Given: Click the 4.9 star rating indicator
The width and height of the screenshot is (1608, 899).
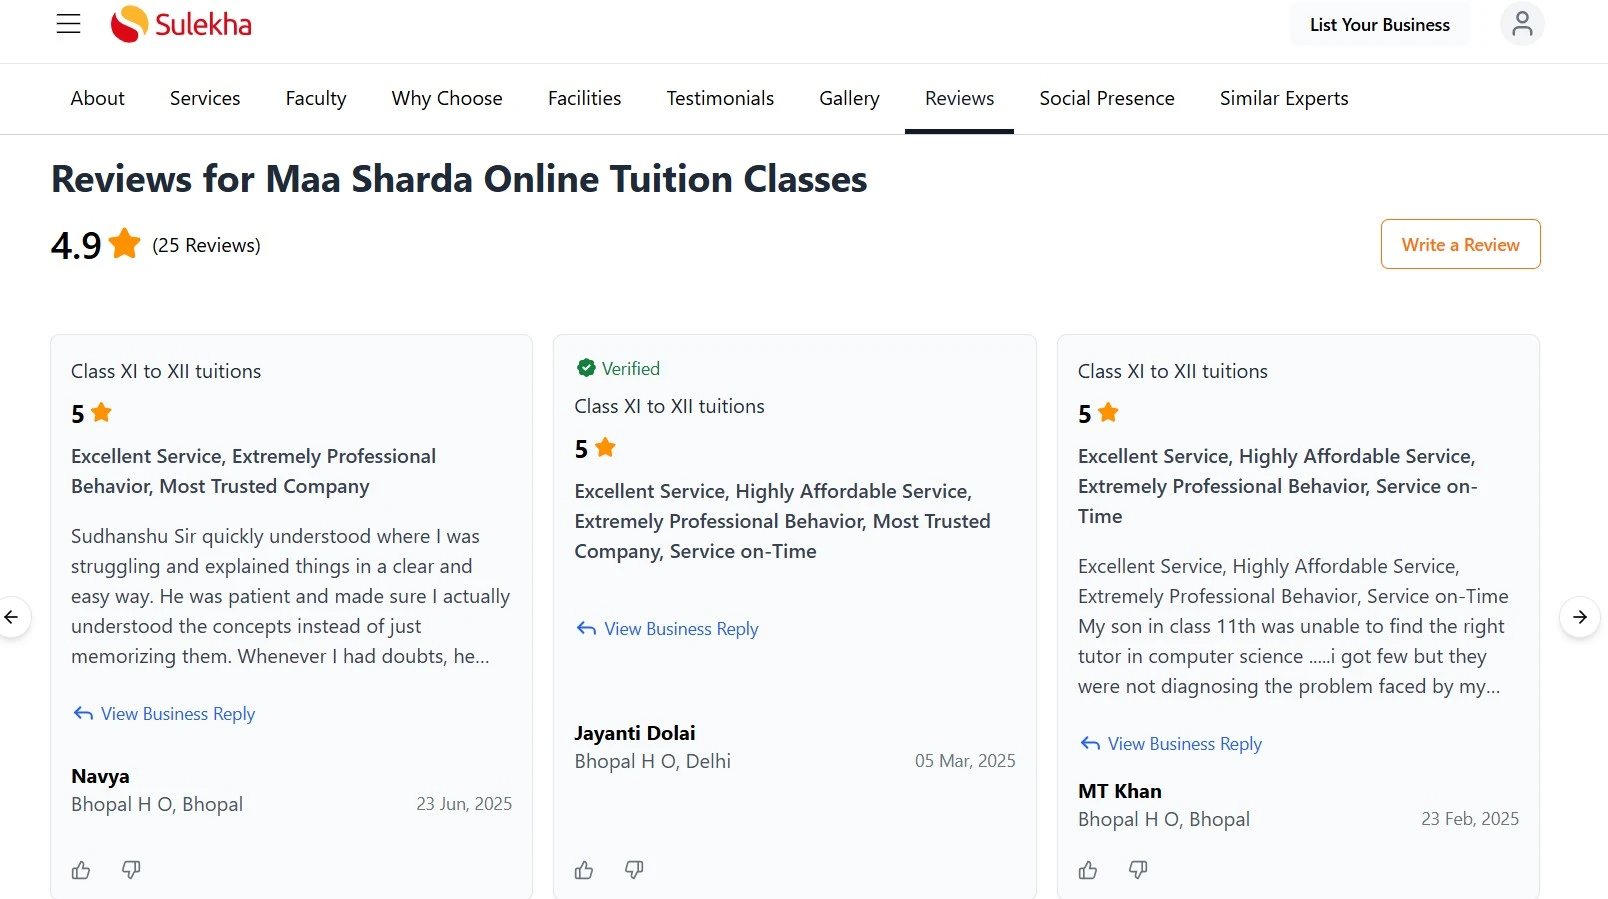Looking at the screenshot, I should [x=95, y=244].
